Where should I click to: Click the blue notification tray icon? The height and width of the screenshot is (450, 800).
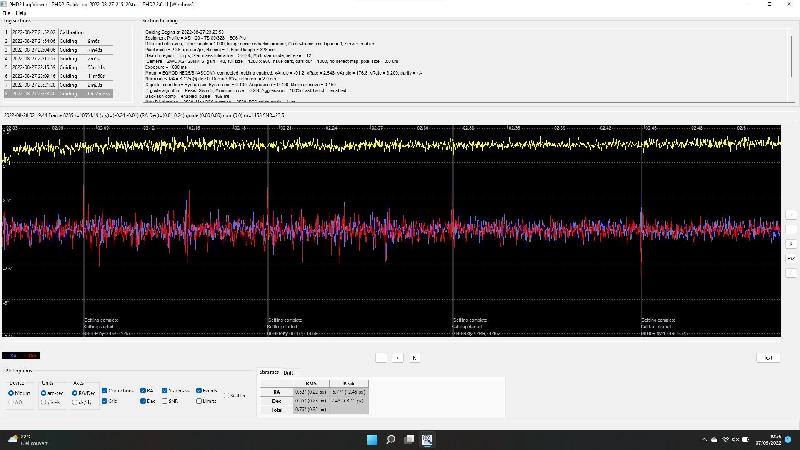tap(789, 440)
